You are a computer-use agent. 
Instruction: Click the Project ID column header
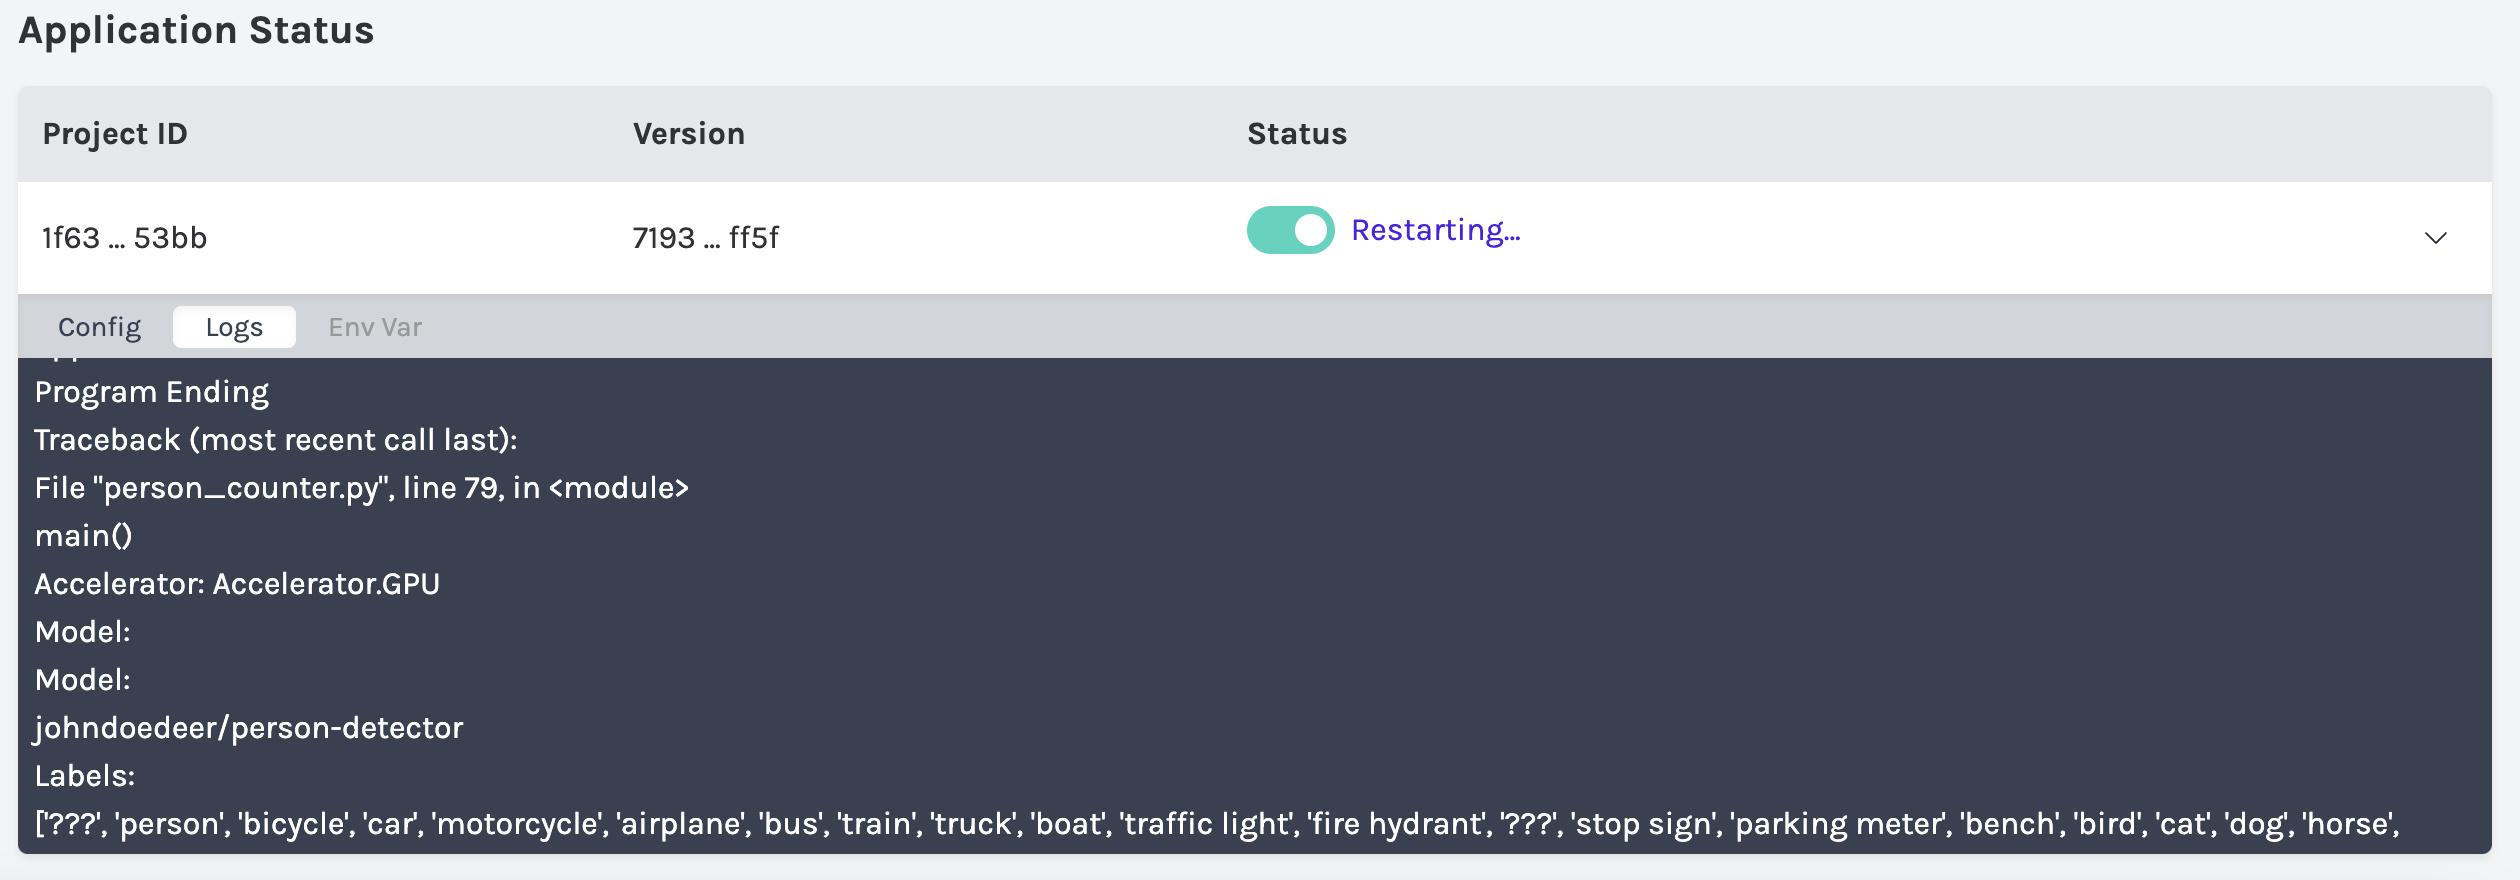[x=114, y=133]
